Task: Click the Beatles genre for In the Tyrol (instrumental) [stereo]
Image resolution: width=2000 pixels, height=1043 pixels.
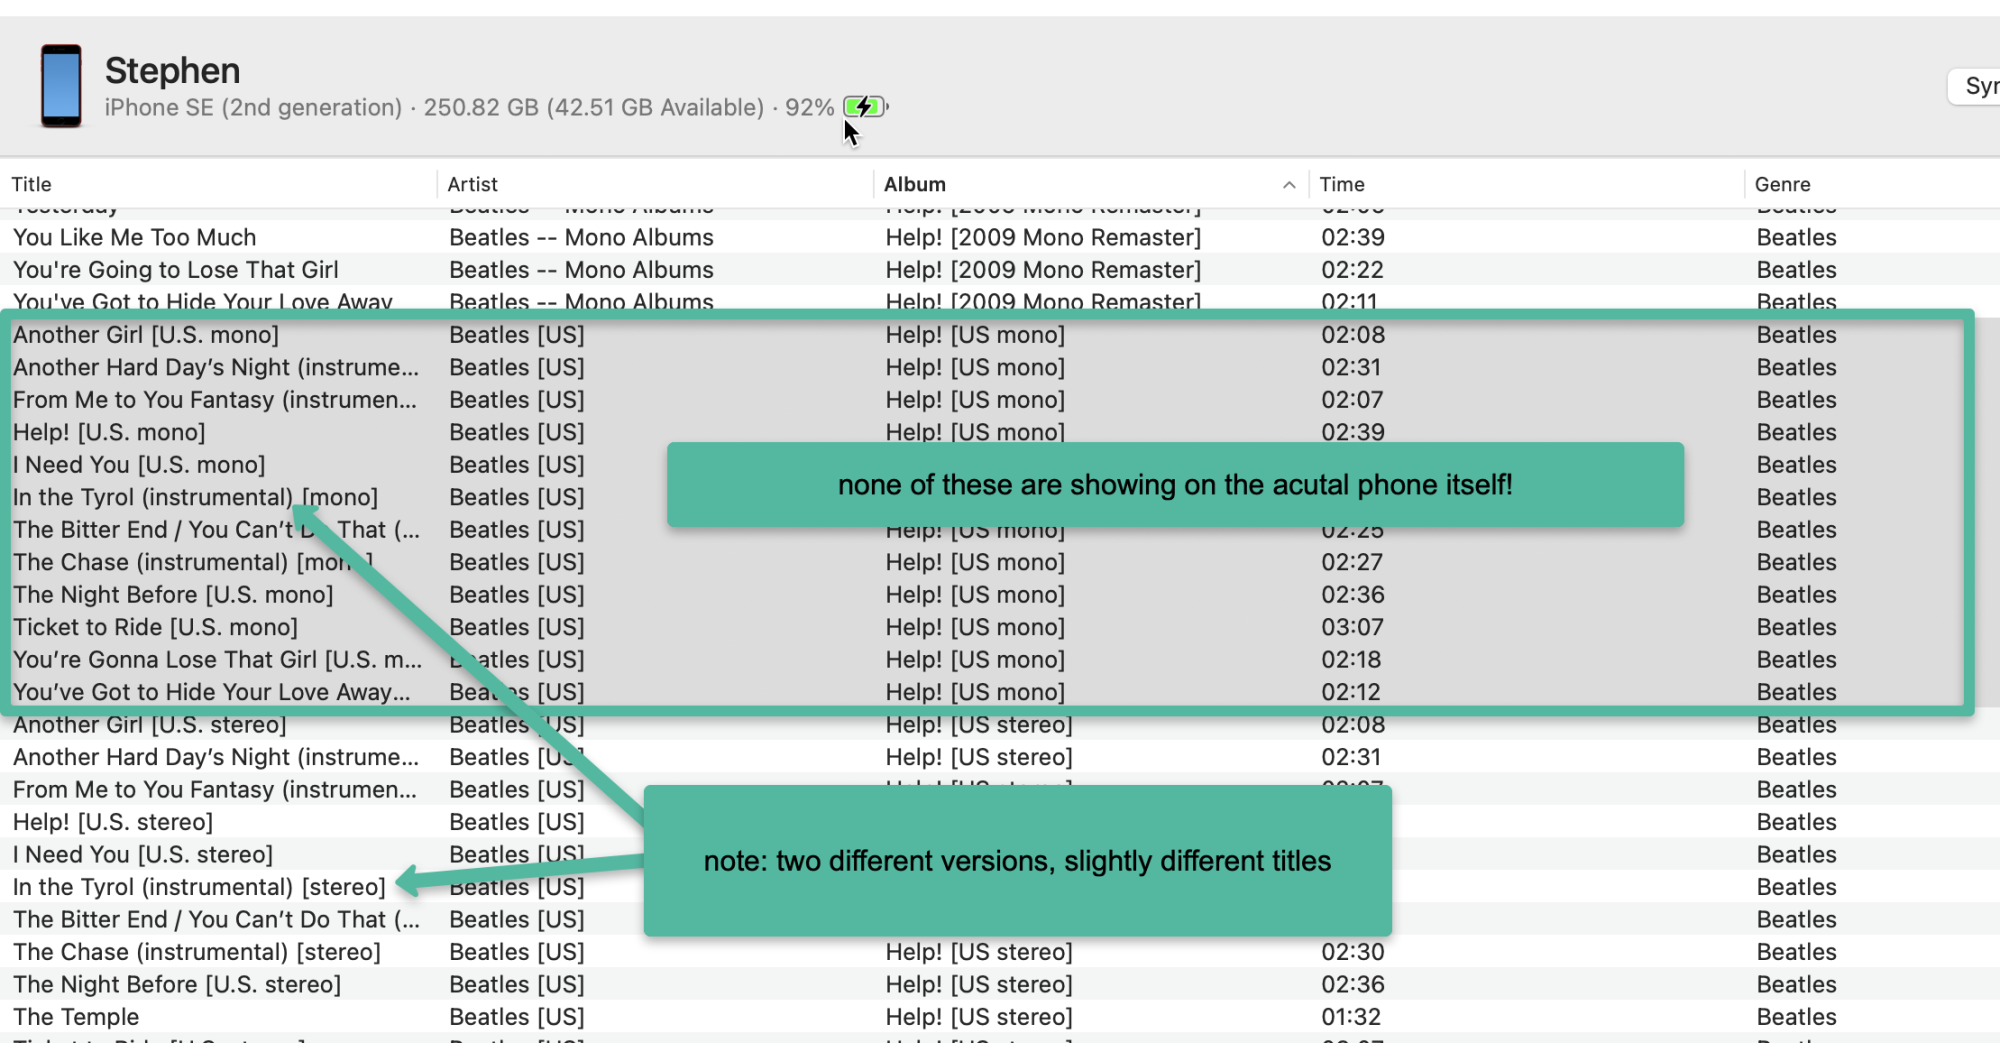Action: [1797, 887]
